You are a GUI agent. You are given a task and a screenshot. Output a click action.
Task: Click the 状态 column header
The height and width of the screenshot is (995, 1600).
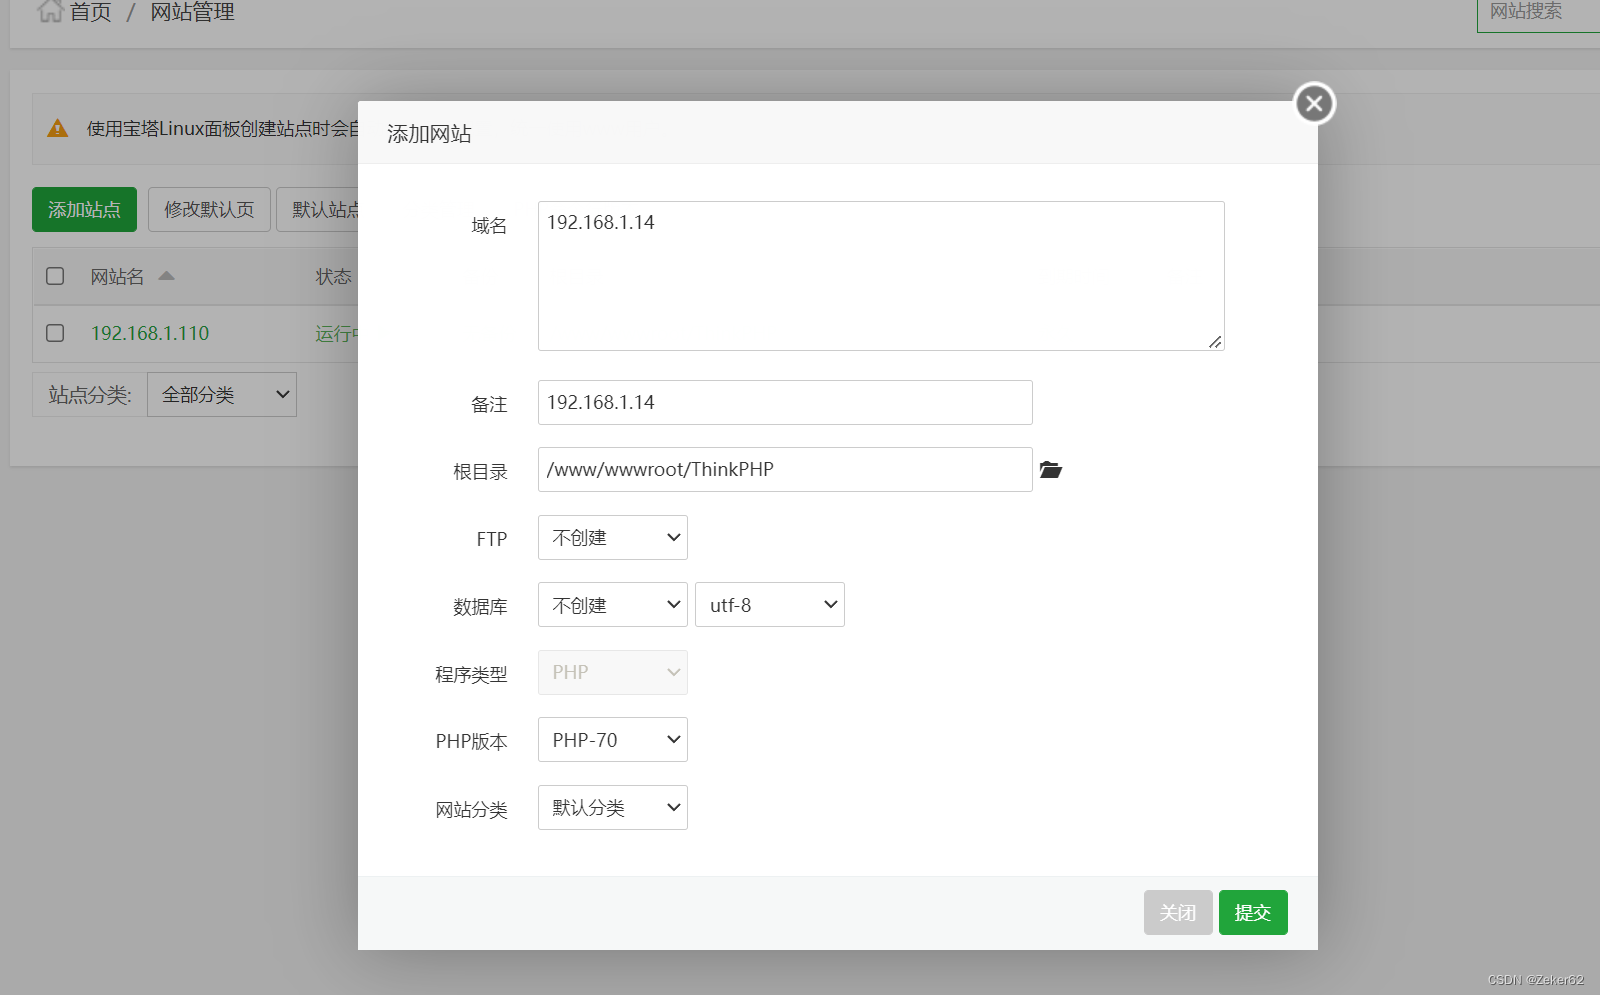(333, 277)
